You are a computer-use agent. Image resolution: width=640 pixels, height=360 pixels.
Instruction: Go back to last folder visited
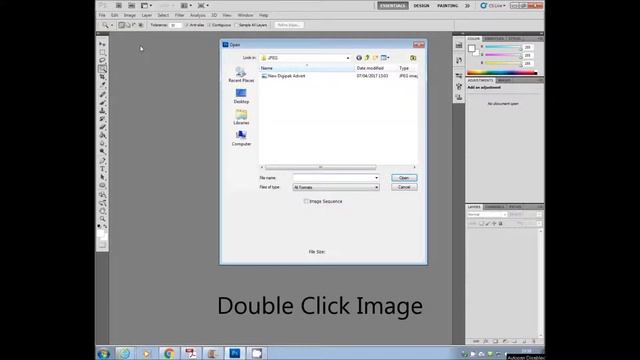tap(359, 58)
